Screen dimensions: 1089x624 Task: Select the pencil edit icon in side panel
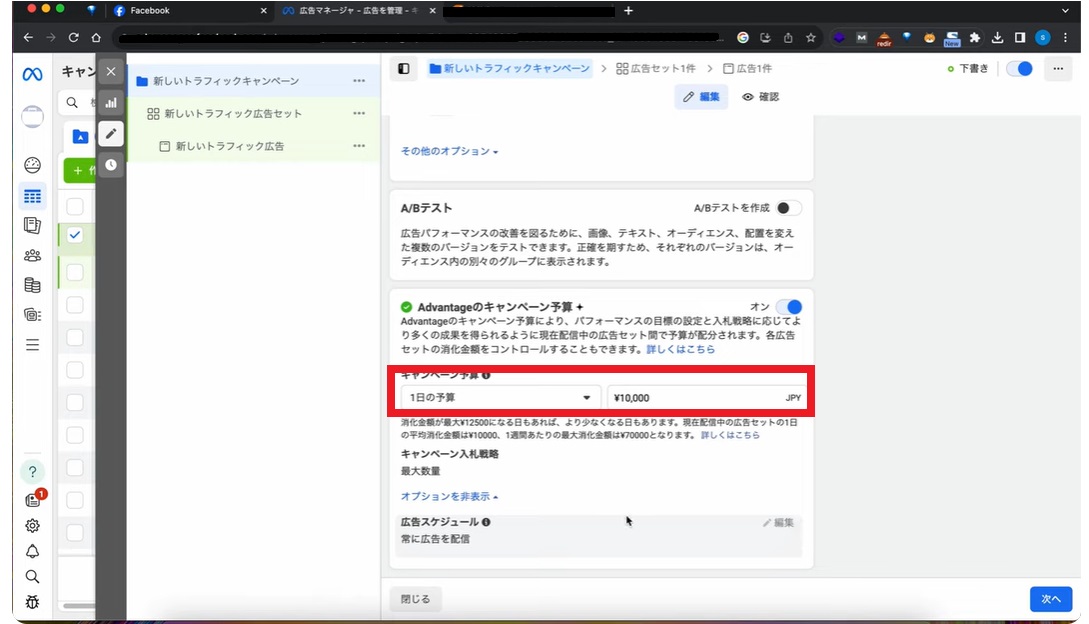tap(111, 134)
